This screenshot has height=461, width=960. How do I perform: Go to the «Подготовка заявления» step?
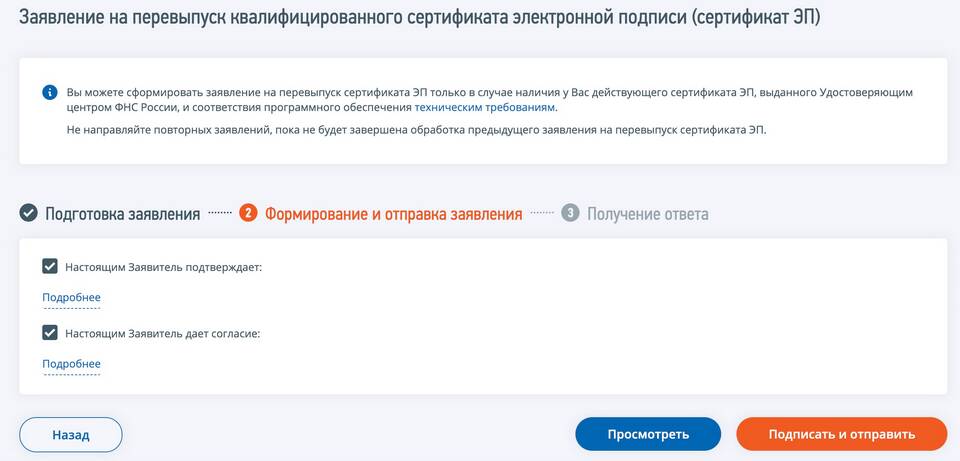(122, 213)
